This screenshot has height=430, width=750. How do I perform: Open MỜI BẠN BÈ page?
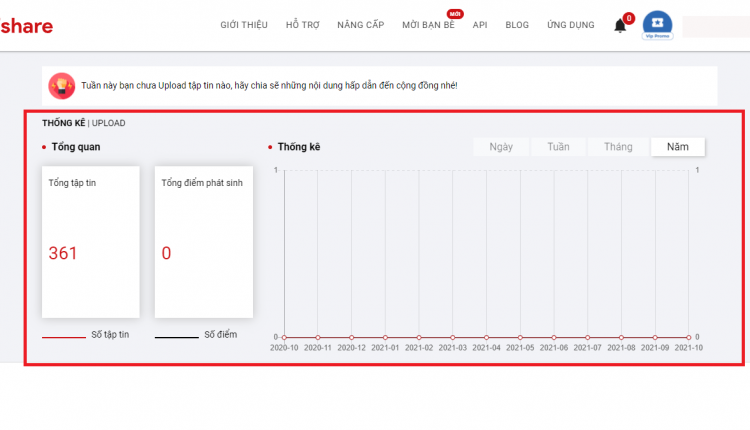point(428,25)
